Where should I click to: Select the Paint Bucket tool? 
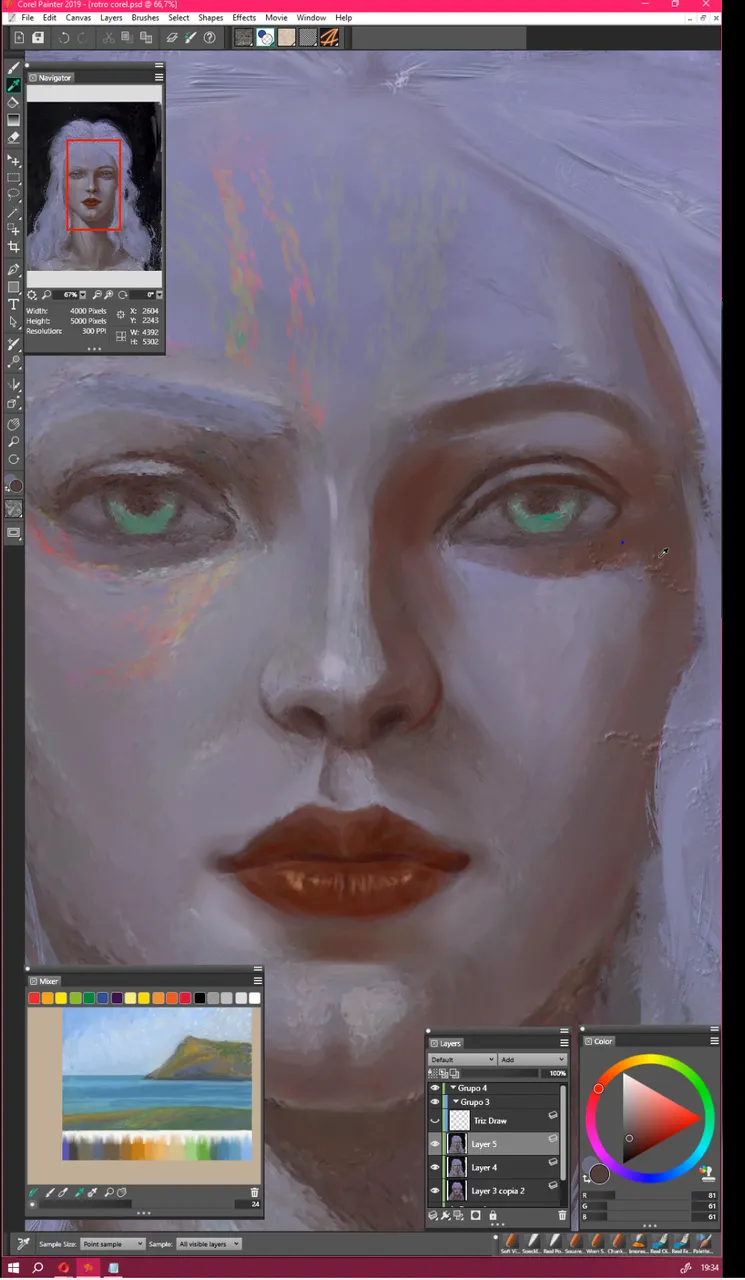click(14, 102)
